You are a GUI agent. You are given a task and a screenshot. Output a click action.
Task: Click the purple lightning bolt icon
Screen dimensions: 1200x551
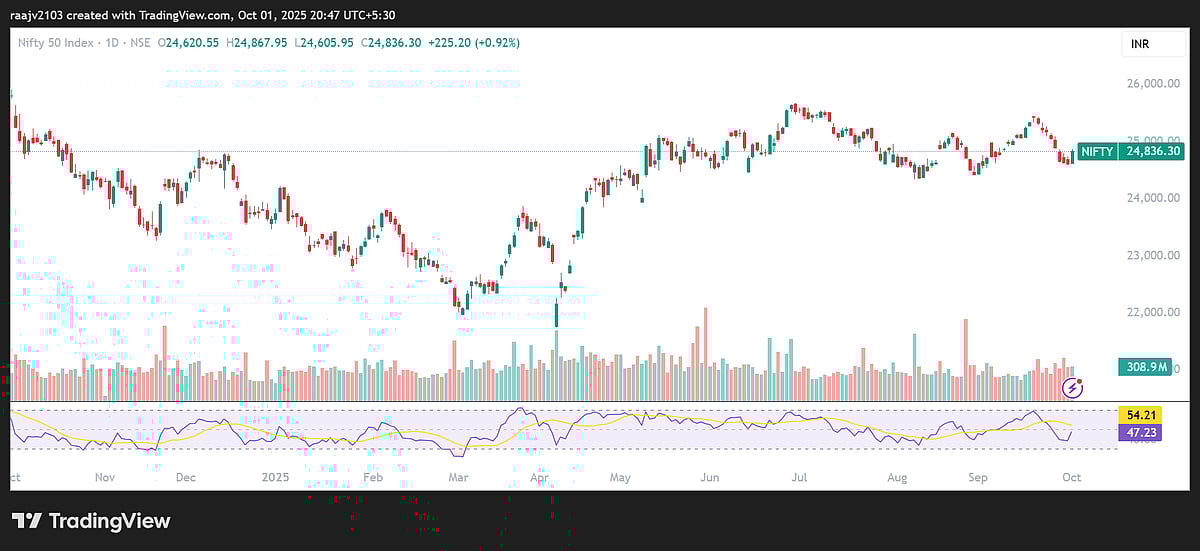click(x=1075, y=387)
